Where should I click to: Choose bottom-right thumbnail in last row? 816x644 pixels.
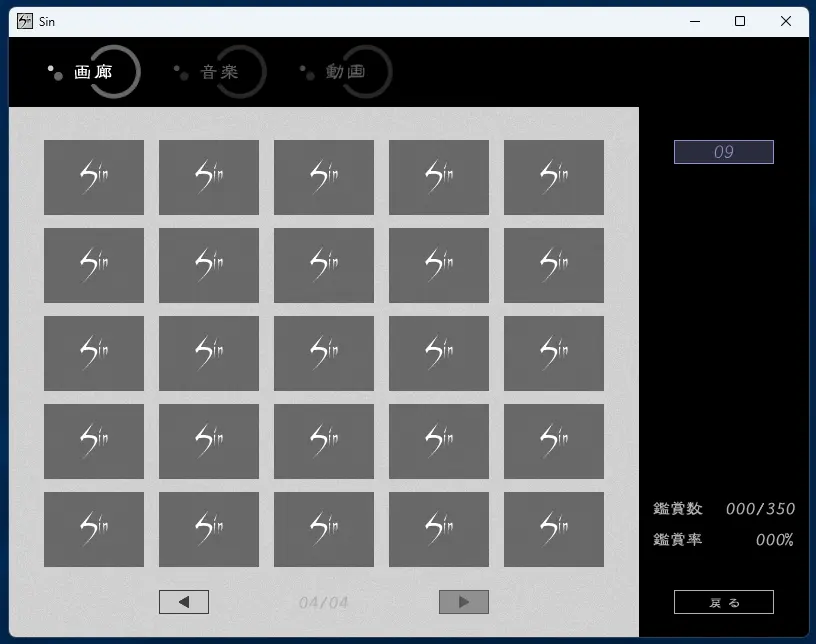pyautogui.click(x=553, y=529)
